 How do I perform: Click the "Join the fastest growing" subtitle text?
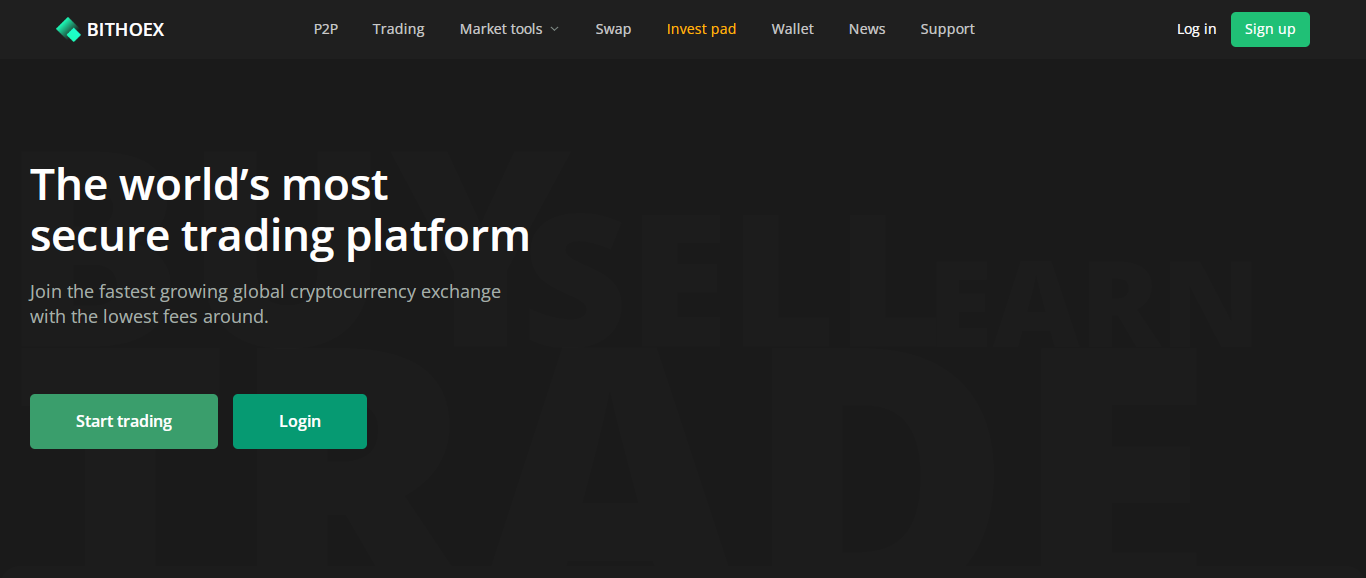coord(265,292)
